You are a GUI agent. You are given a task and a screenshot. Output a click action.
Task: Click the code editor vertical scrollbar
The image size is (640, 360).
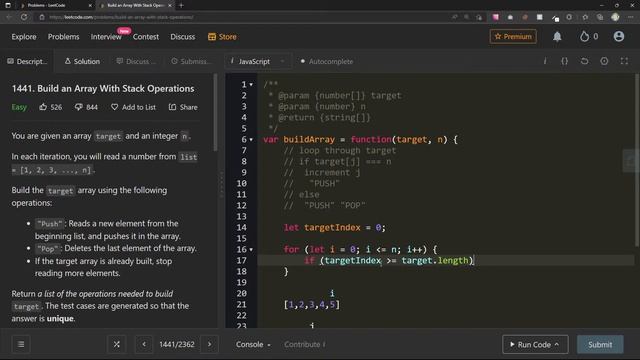tap(637, 160)
